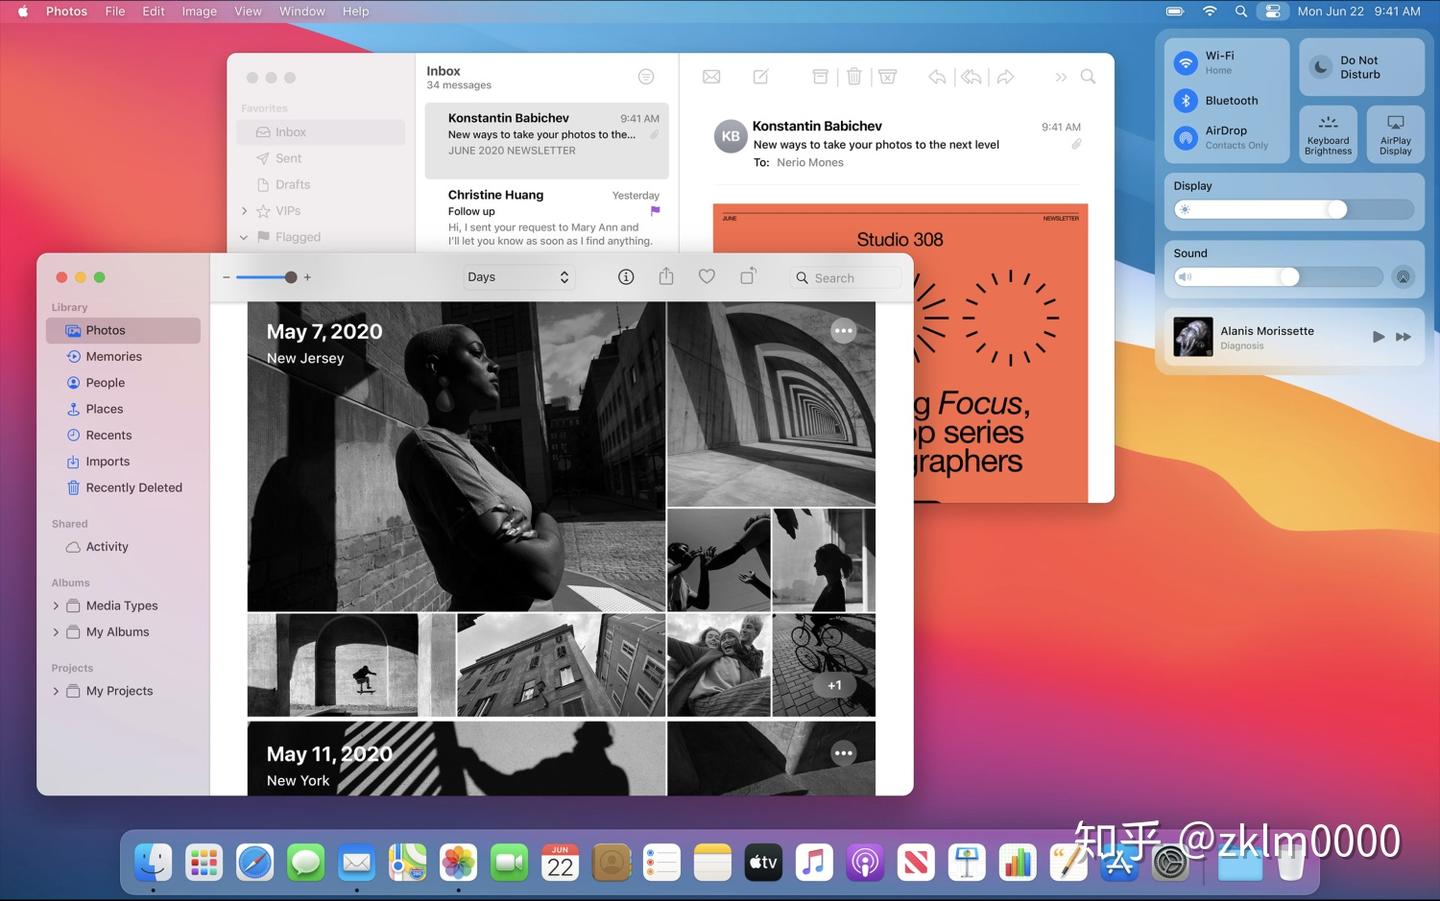
Task: Open the Window menu in the menu bar
Action: pos(301,11)
